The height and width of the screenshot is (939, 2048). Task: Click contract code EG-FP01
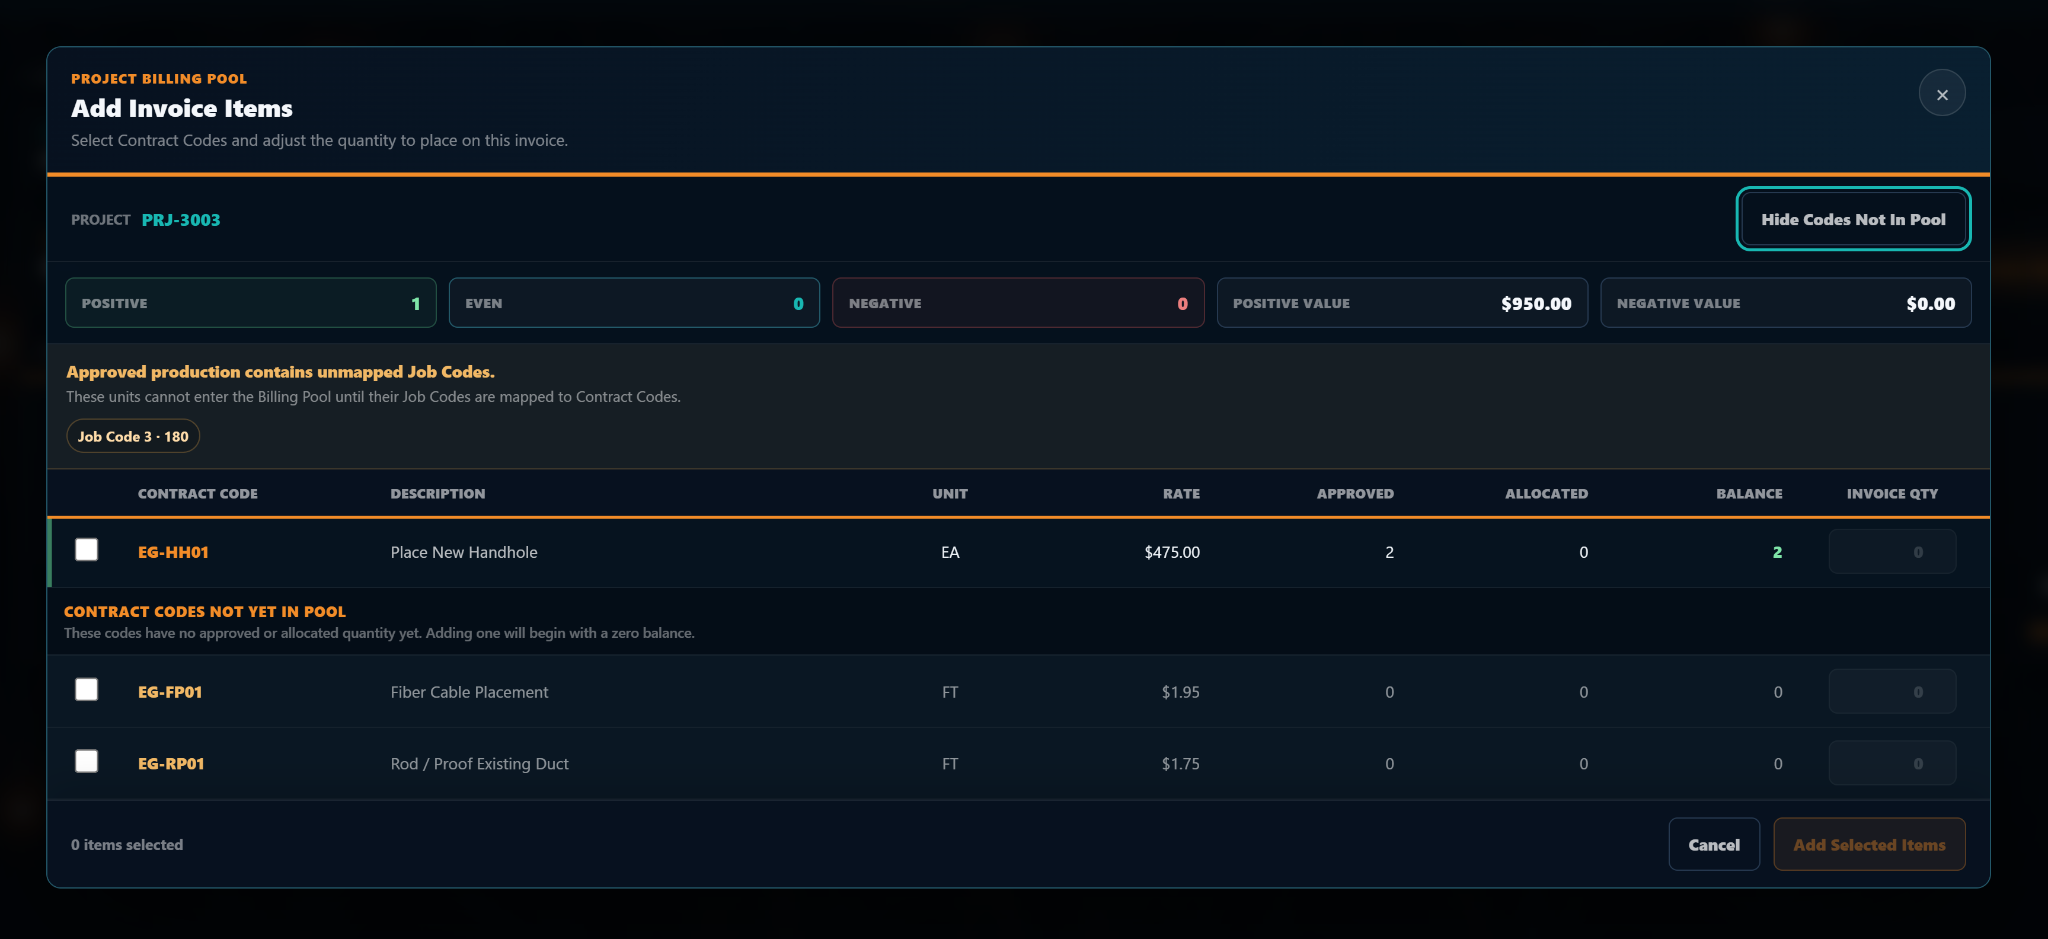[170, 692]
